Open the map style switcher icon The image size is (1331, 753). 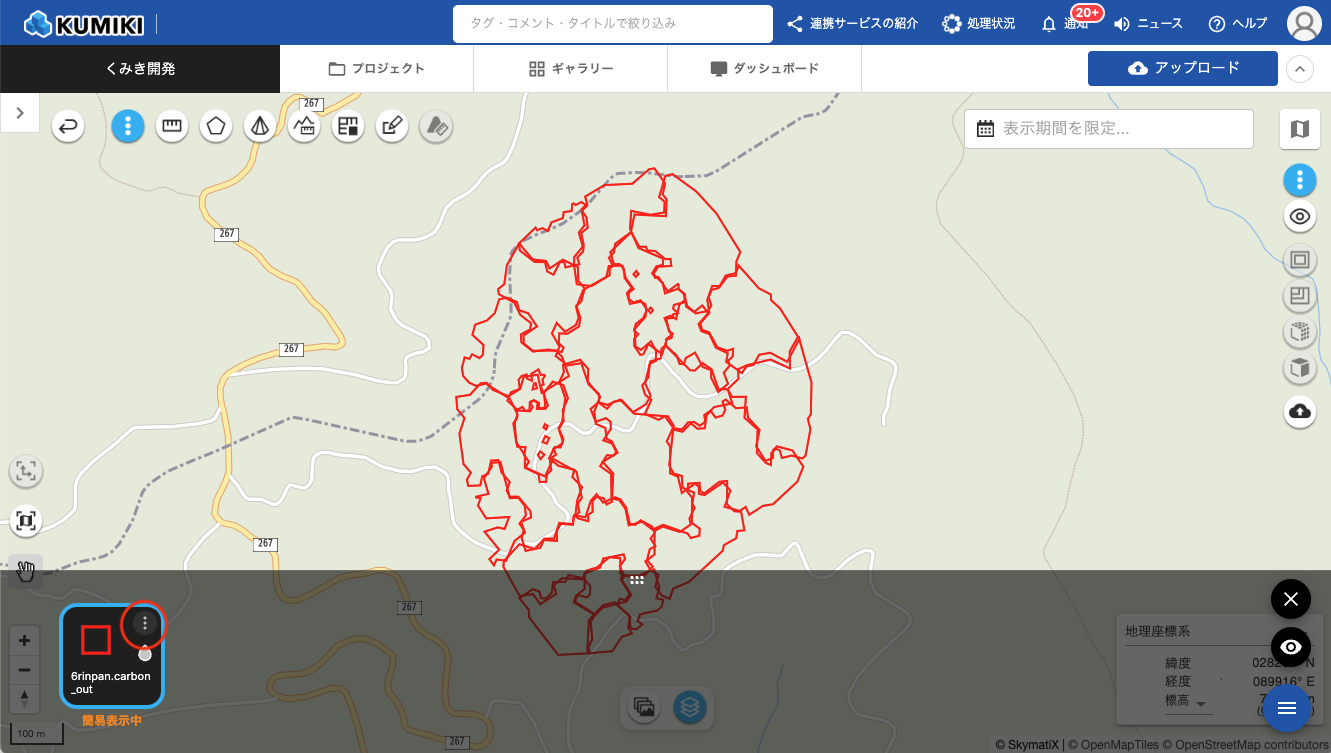pos(1299,129)
